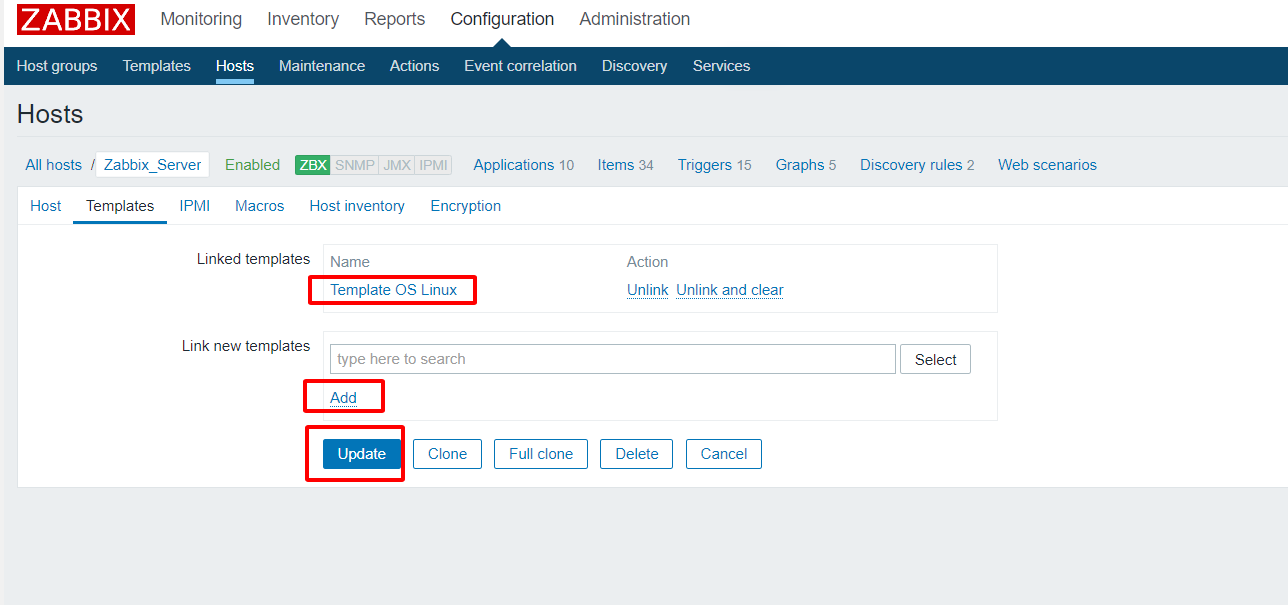Select Hosts in the blue submenu bar

(x=235, y=66)
